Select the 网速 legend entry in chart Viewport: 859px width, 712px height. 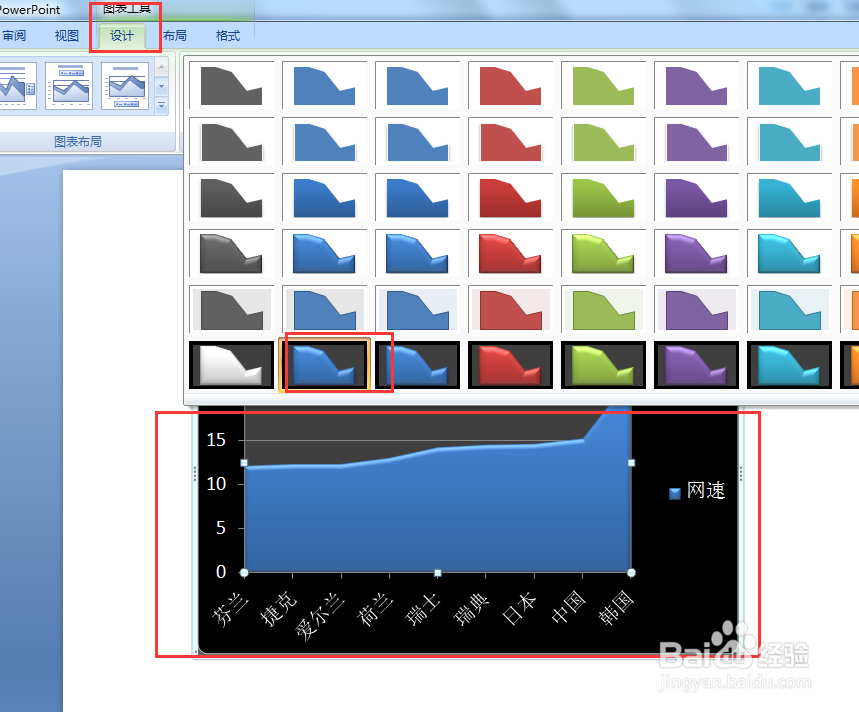pyautogui.click(x=697, y=491)
